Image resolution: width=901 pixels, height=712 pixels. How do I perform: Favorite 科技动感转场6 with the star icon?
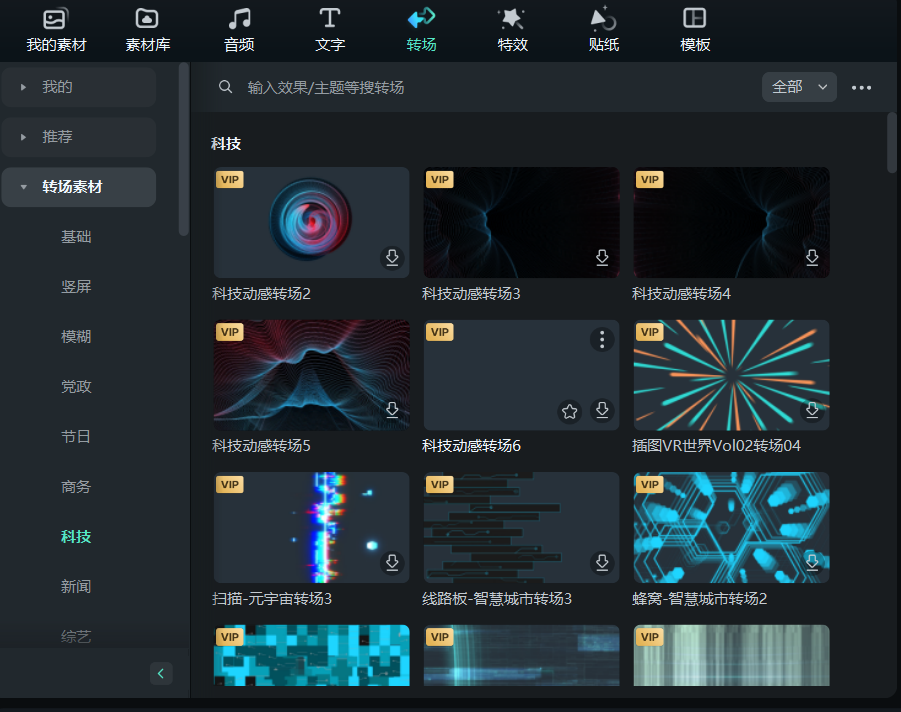[x=569, y=411]
